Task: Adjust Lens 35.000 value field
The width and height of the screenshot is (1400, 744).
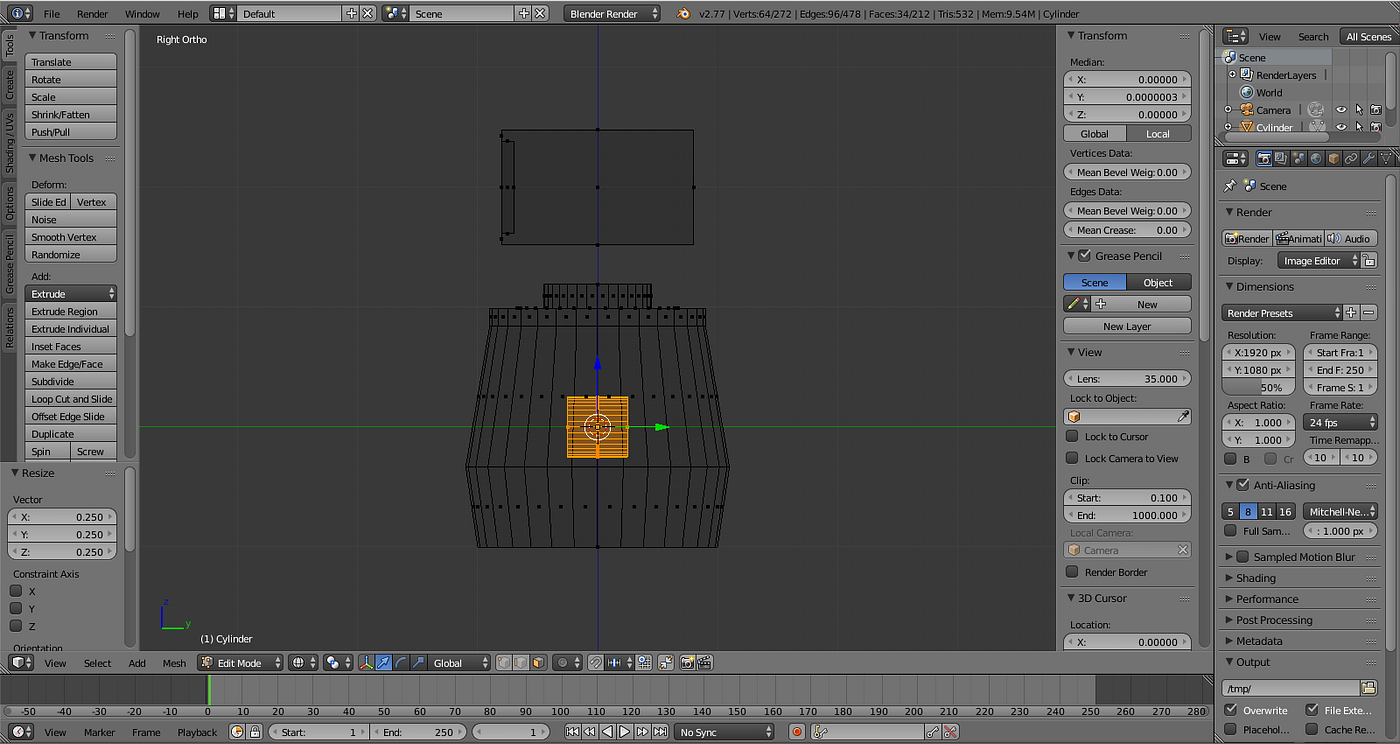Action: pyautogui.click(x=1127, y=379)
